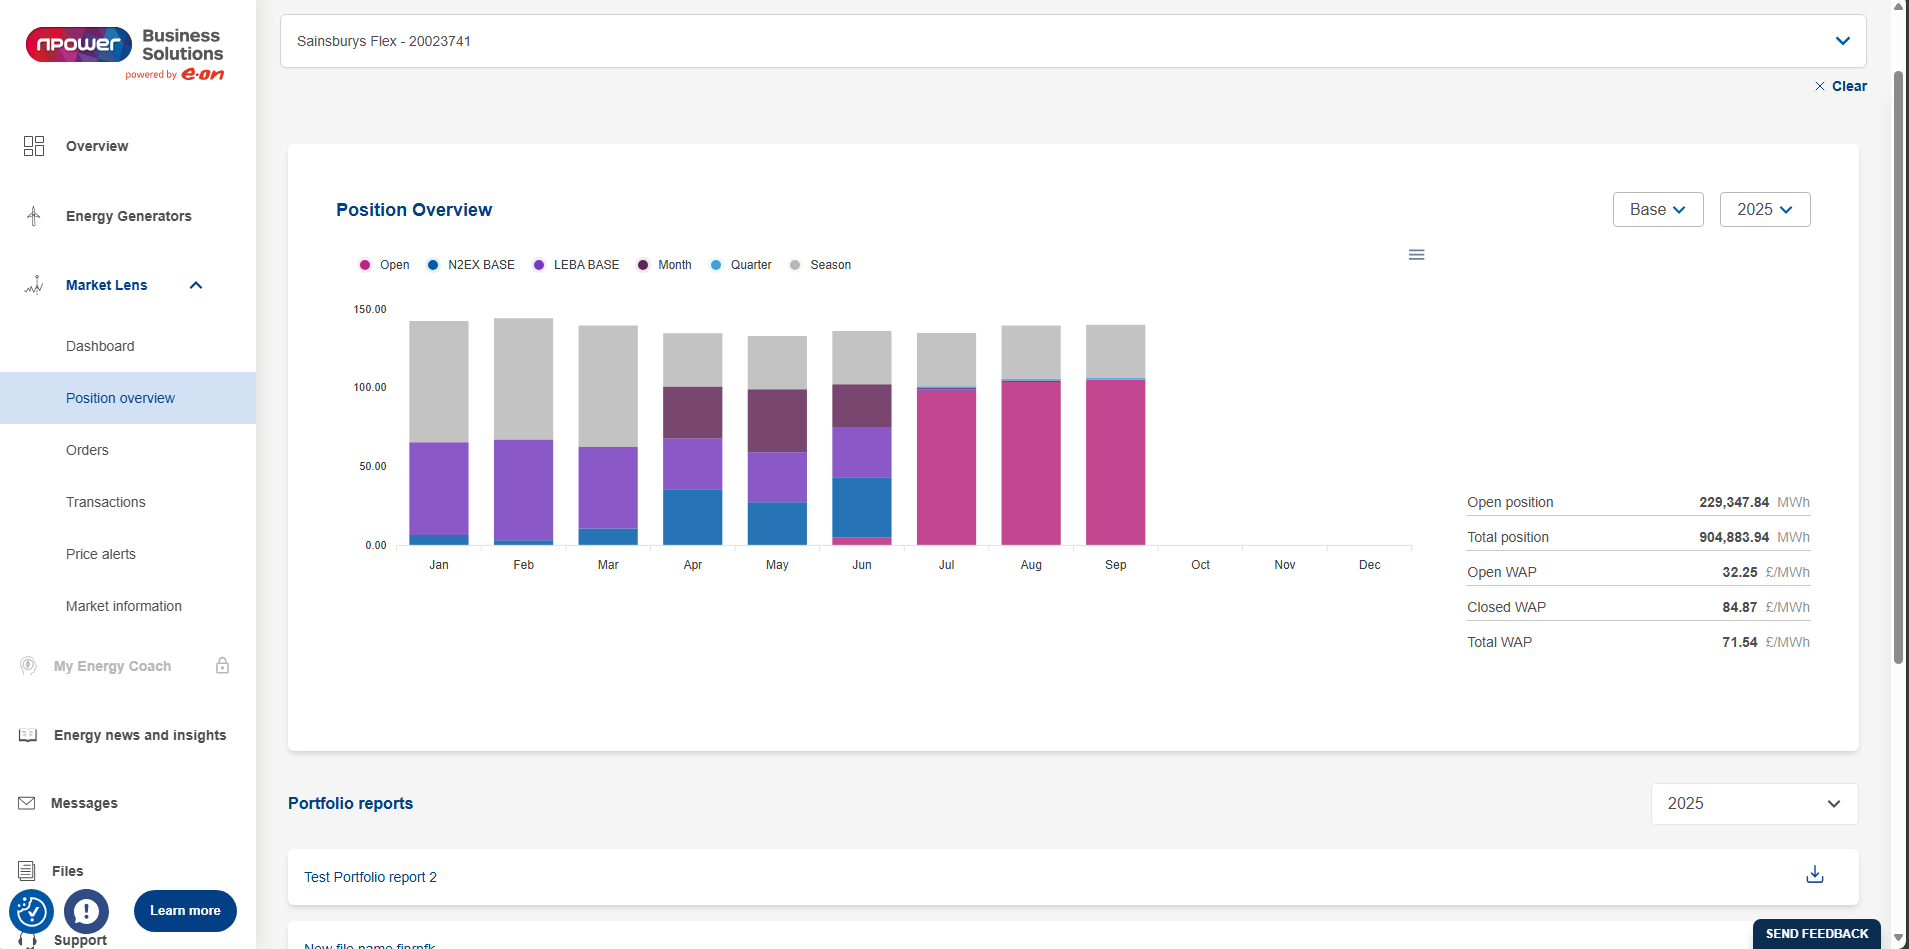Open the Base dropdown selector
1909x949 pixels.
(x=1657, y=210)
